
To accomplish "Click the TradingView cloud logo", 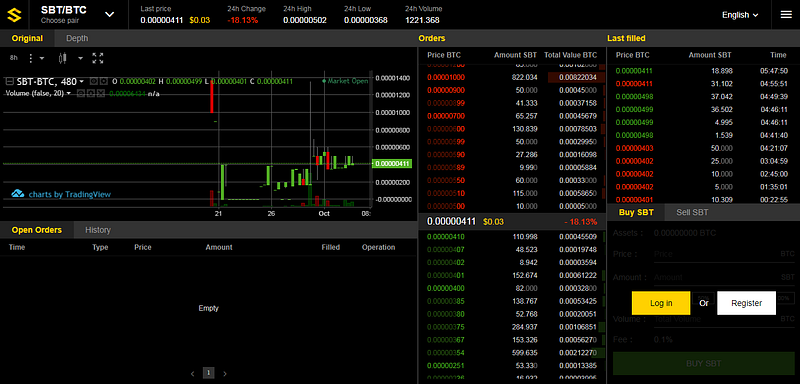I will click(18, 194).
